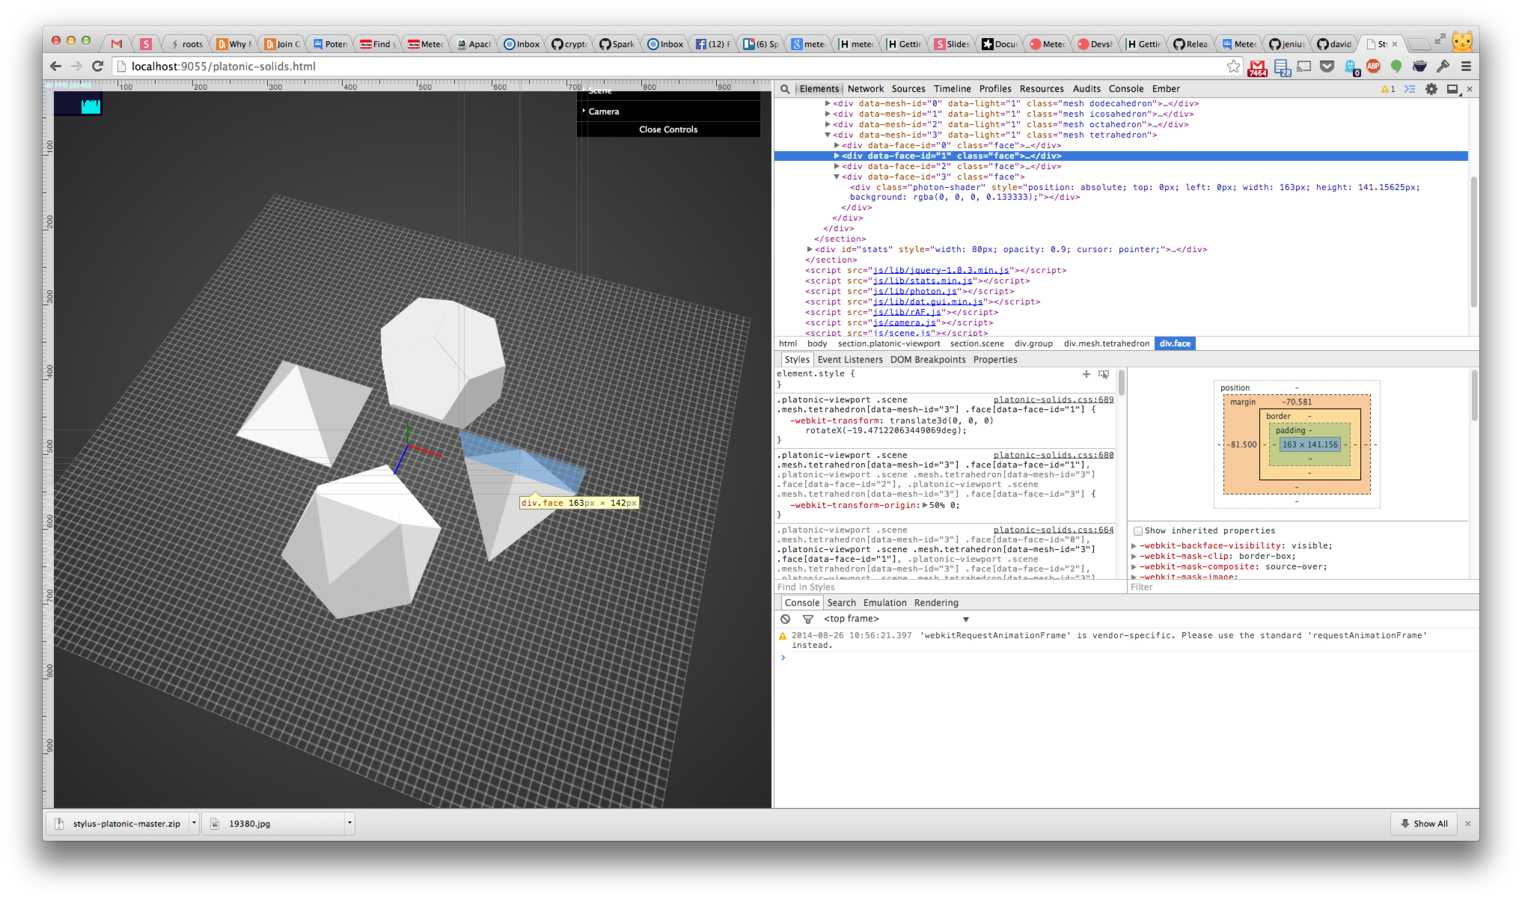The width and height of the screenshot is (1522, 900).
Task: Expand the octahedron mesh div node
Action: 827,124
